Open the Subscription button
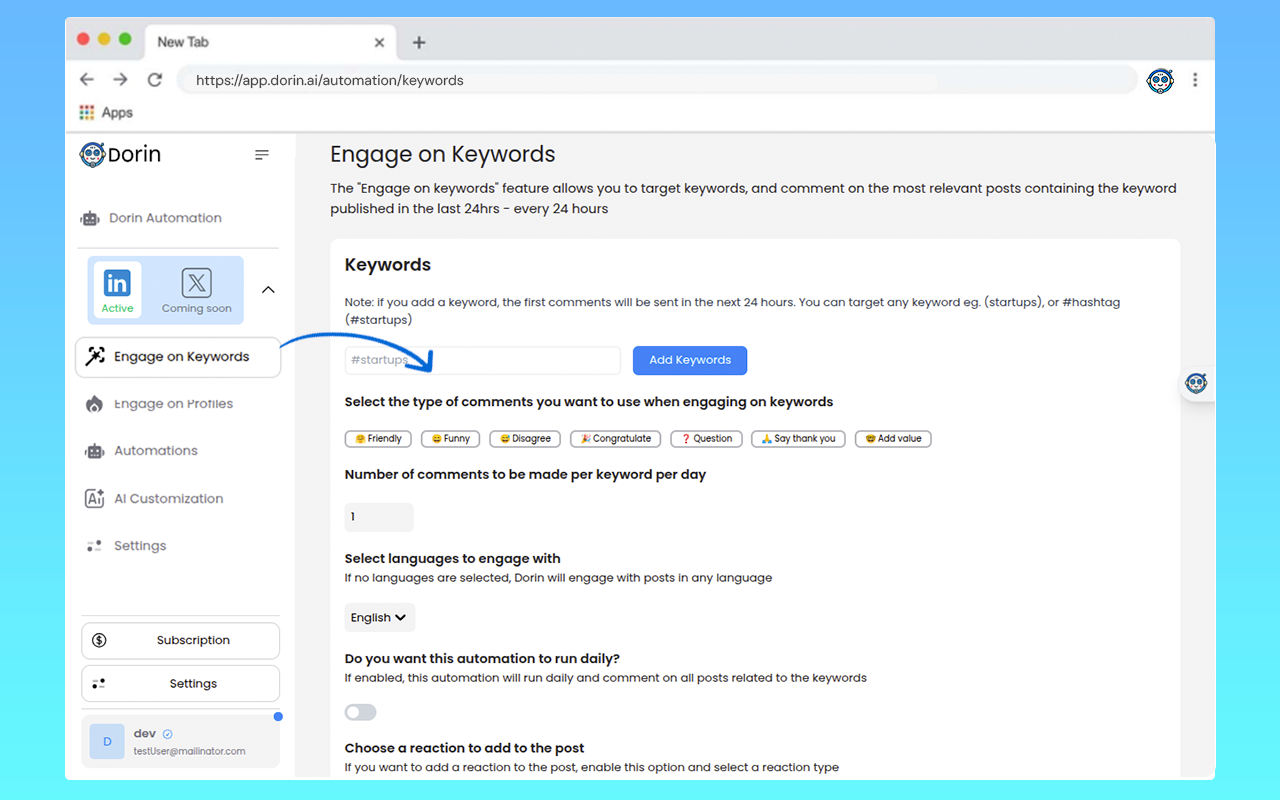Screen dimensions: 1280x800 point(180,640)
